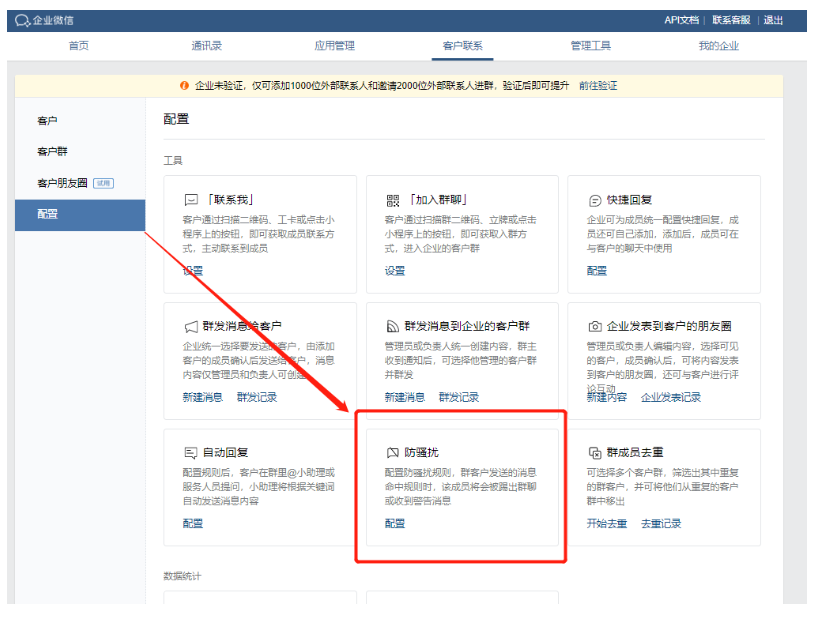Open 群发记录 under 群发消息给客户
Screen dimensions: 818x618
[257, 397]
